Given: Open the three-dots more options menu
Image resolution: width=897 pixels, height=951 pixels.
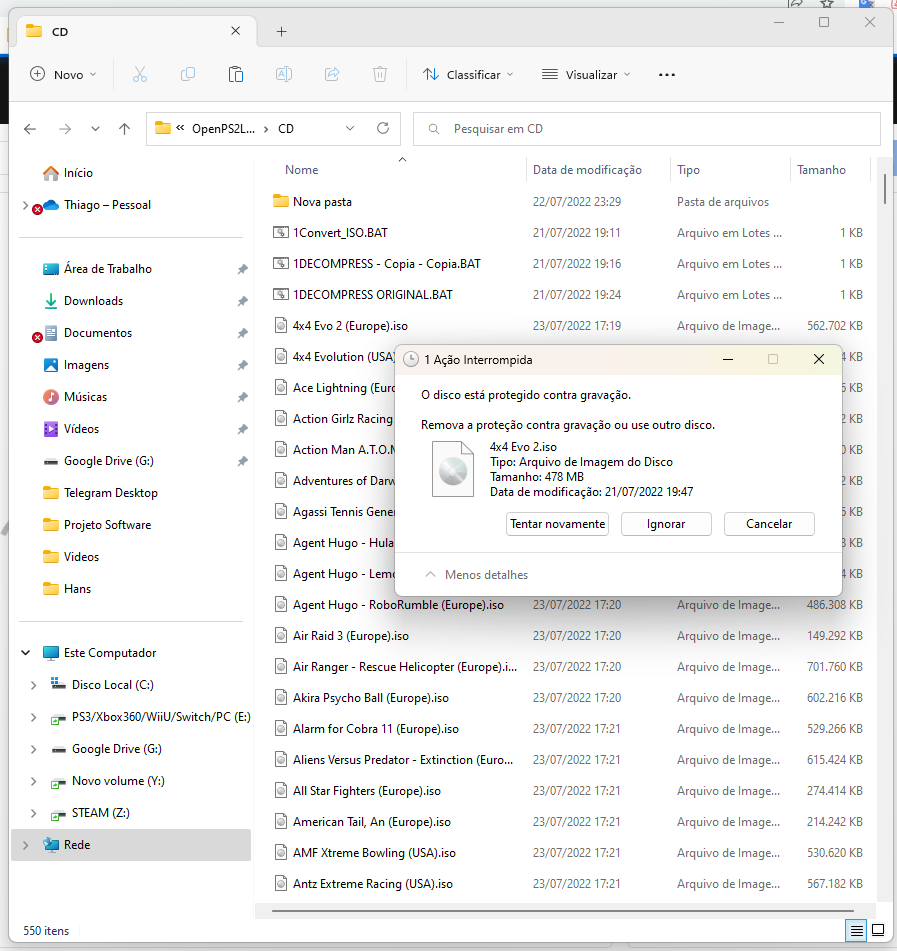Looking at the screenshot, I should (667, 75).
